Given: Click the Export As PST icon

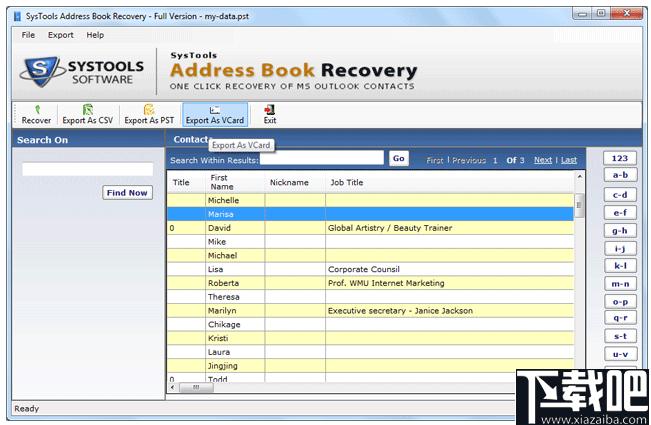Looking at the screenshot, I should (149, 110).
